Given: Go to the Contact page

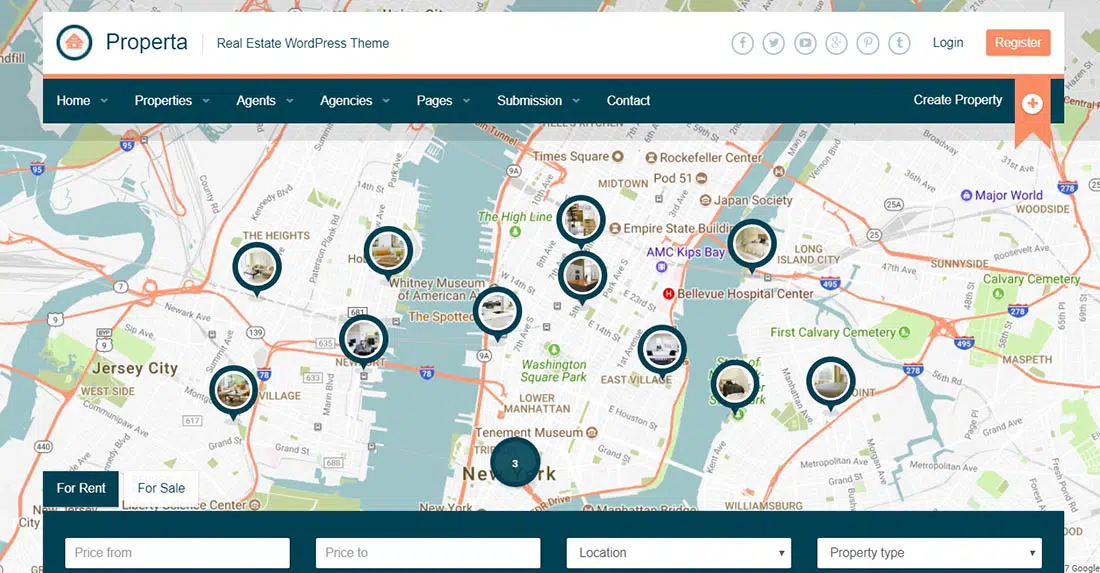Looking at the screenshot, I should click(628, 101).
